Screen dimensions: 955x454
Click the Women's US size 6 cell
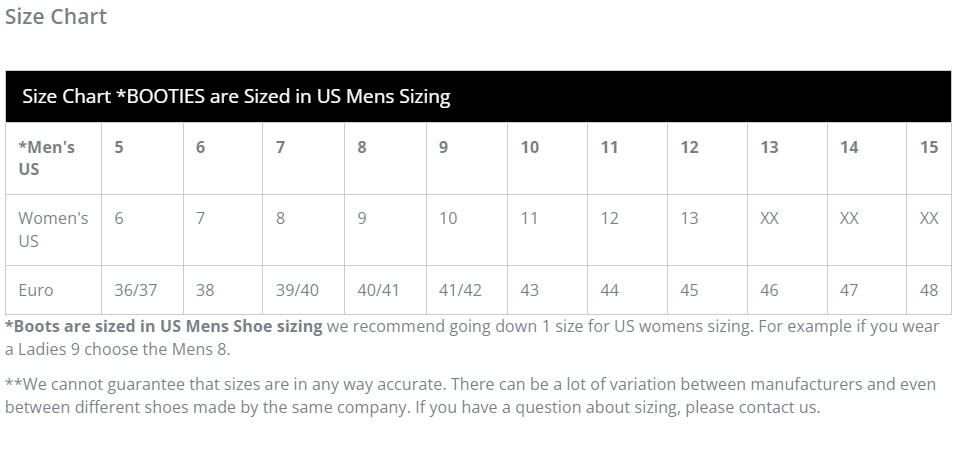119,218
